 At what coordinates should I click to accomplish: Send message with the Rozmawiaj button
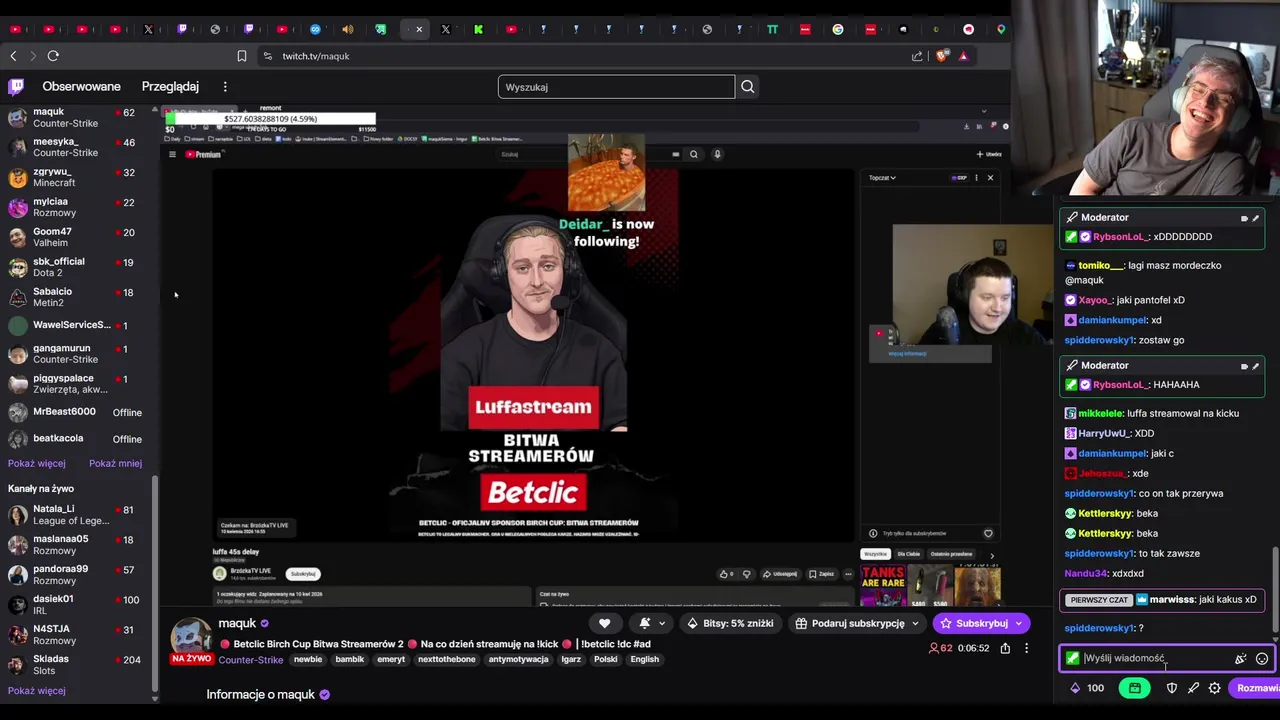pos(1255,688)
